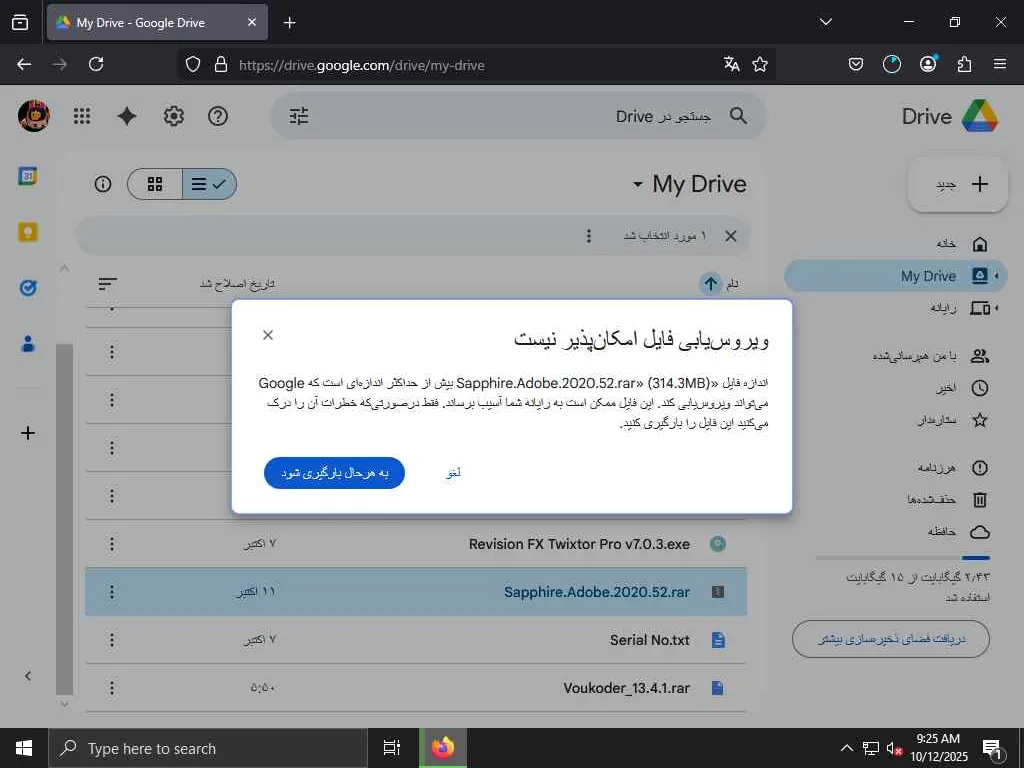Open more options for Twixtor Pro row

click(x=112, y=544)
